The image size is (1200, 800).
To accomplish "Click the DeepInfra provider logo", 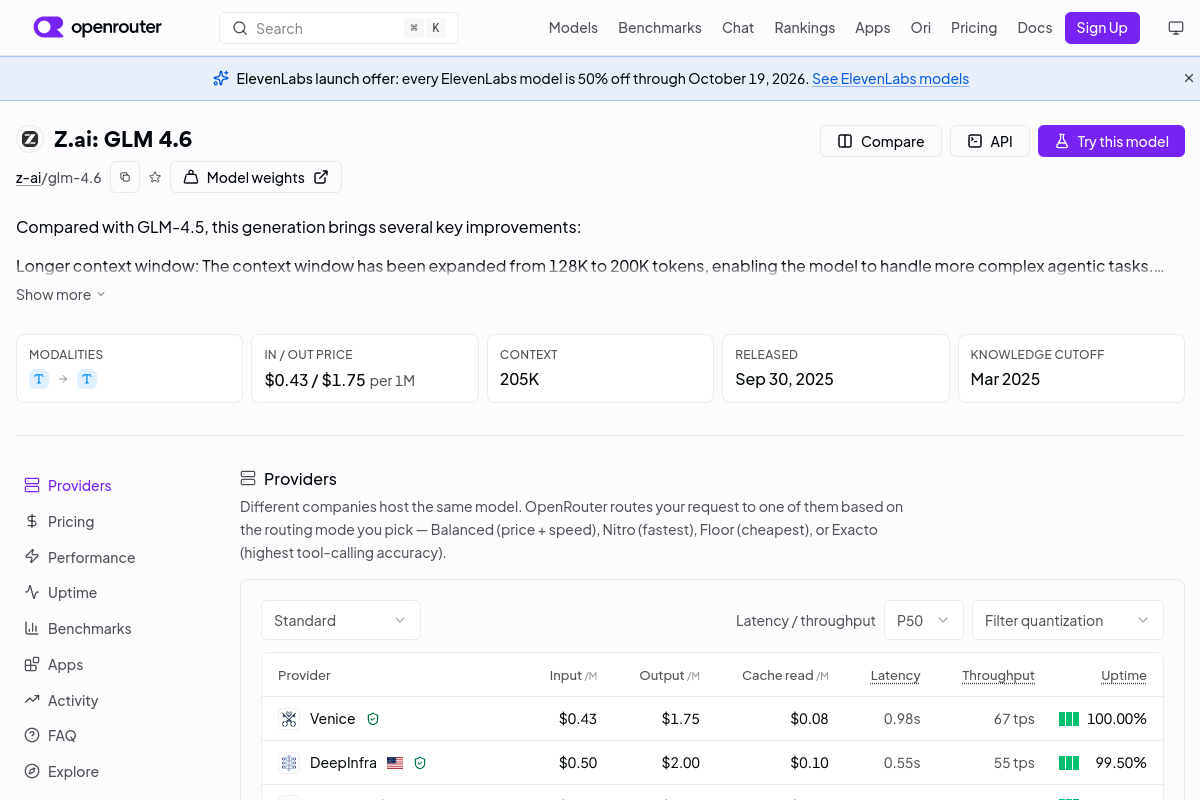I will (x=289, y=763).
